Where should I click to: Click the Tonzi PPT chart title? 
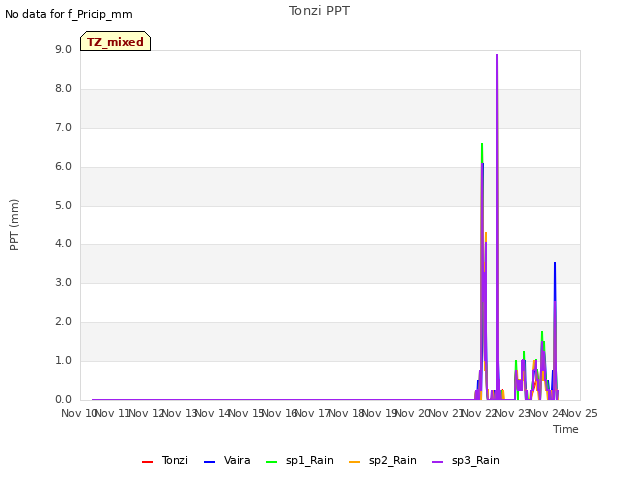(319, 11)
